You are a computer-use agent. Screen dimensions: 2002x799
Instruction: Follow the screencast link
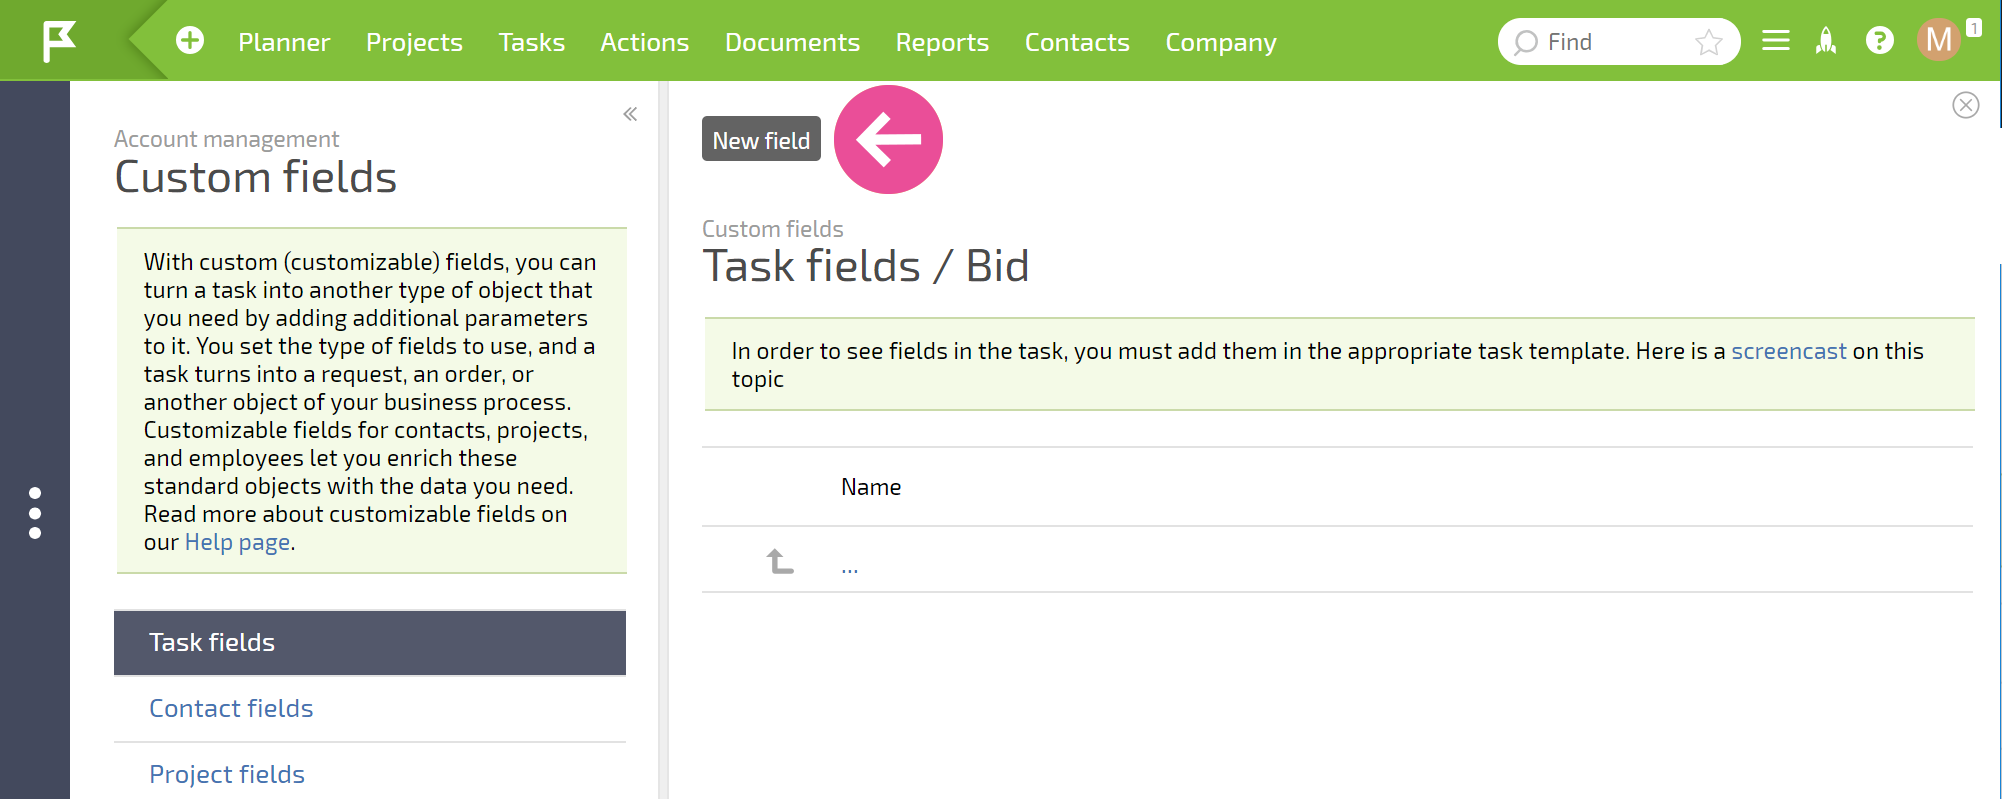pos(1789,351)
